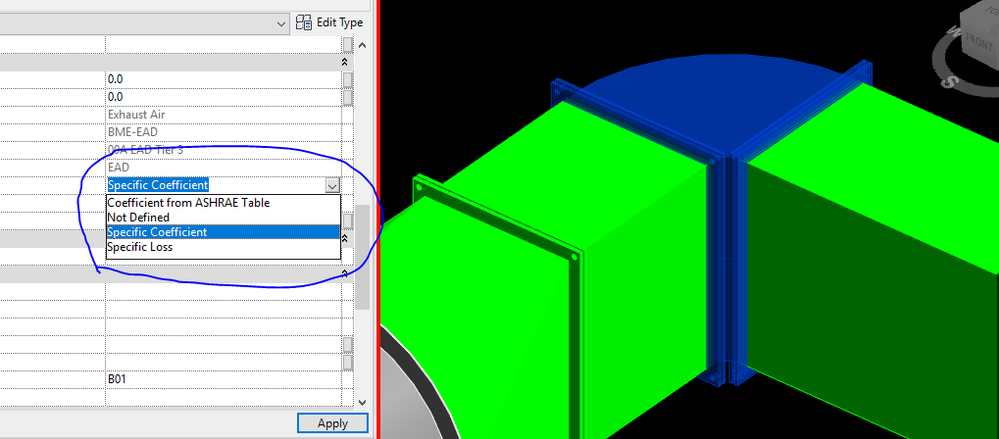This screenshot has height=439, width=999.
Task: Click the properties scrollbar up arrow
Action: [362, 45]
